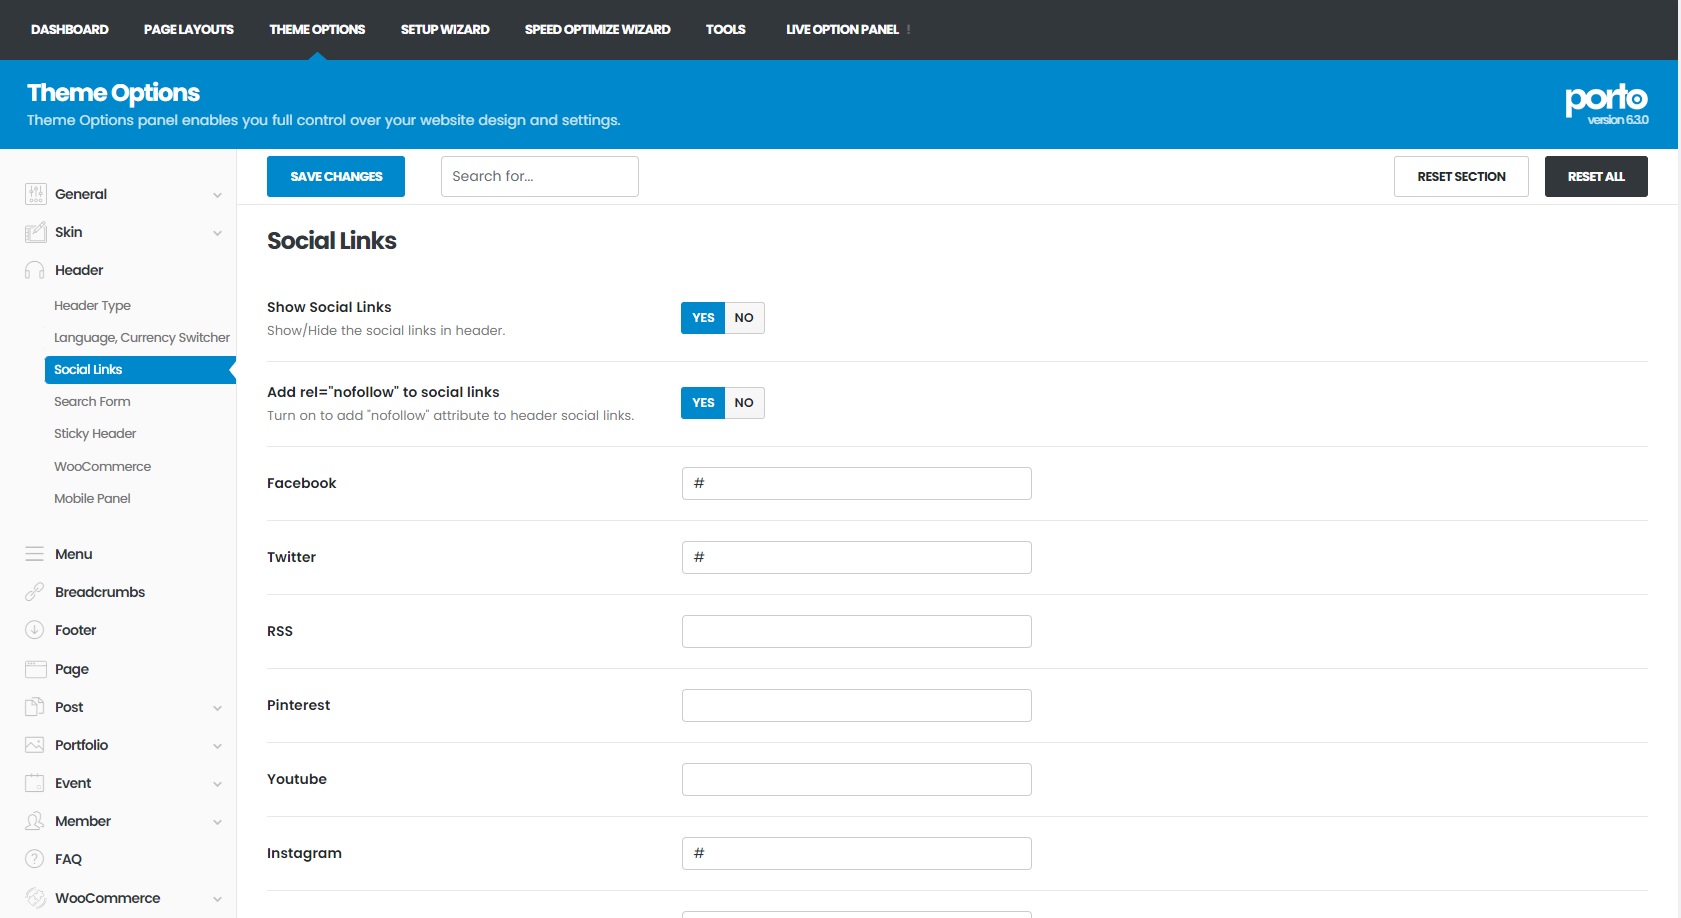Select YES for Show Social Links

coord(703,318)
